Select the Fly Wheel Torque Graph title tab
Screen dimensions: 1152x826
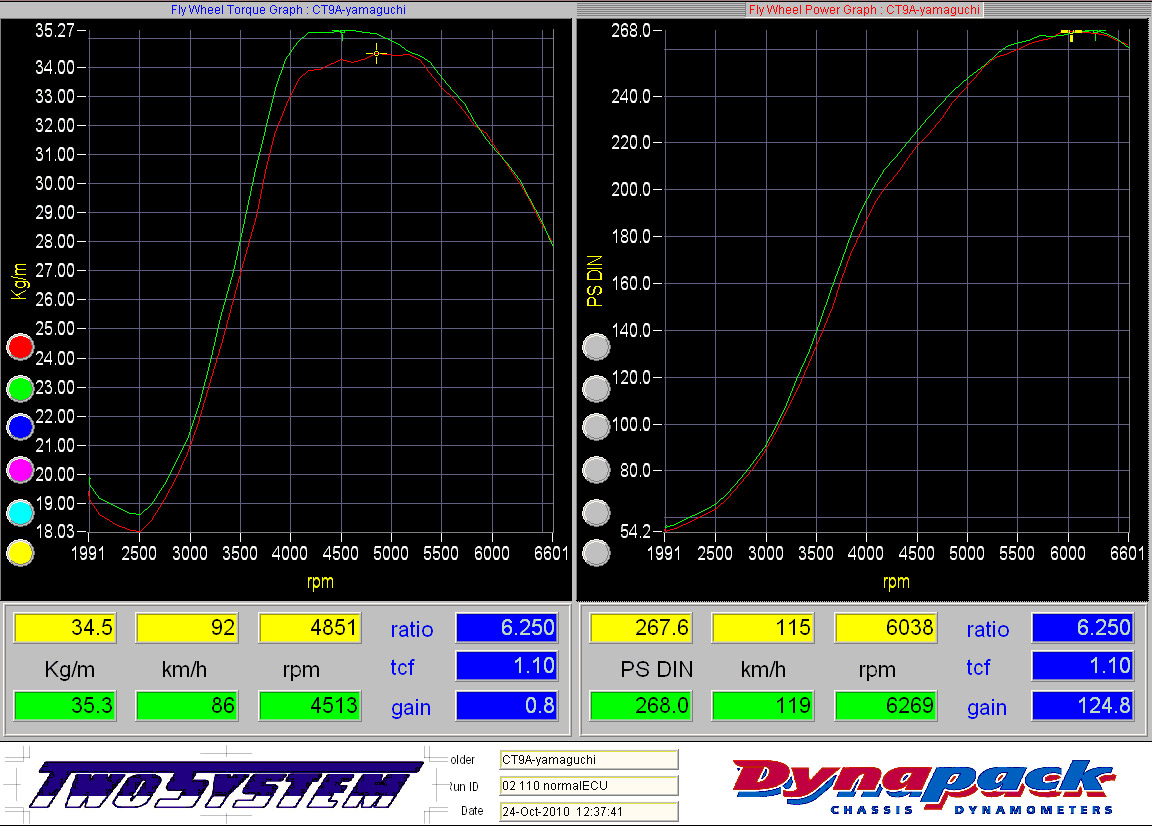point(288,10)
